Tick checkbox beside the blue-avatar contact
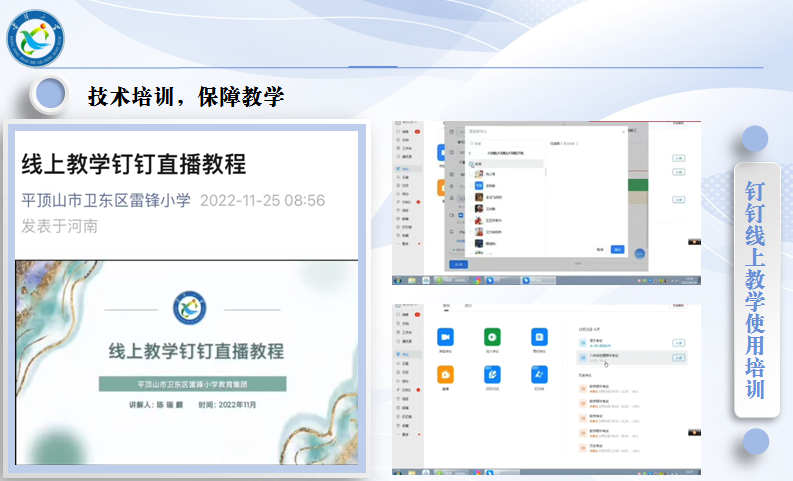793x481 pixels. point(471,186)
